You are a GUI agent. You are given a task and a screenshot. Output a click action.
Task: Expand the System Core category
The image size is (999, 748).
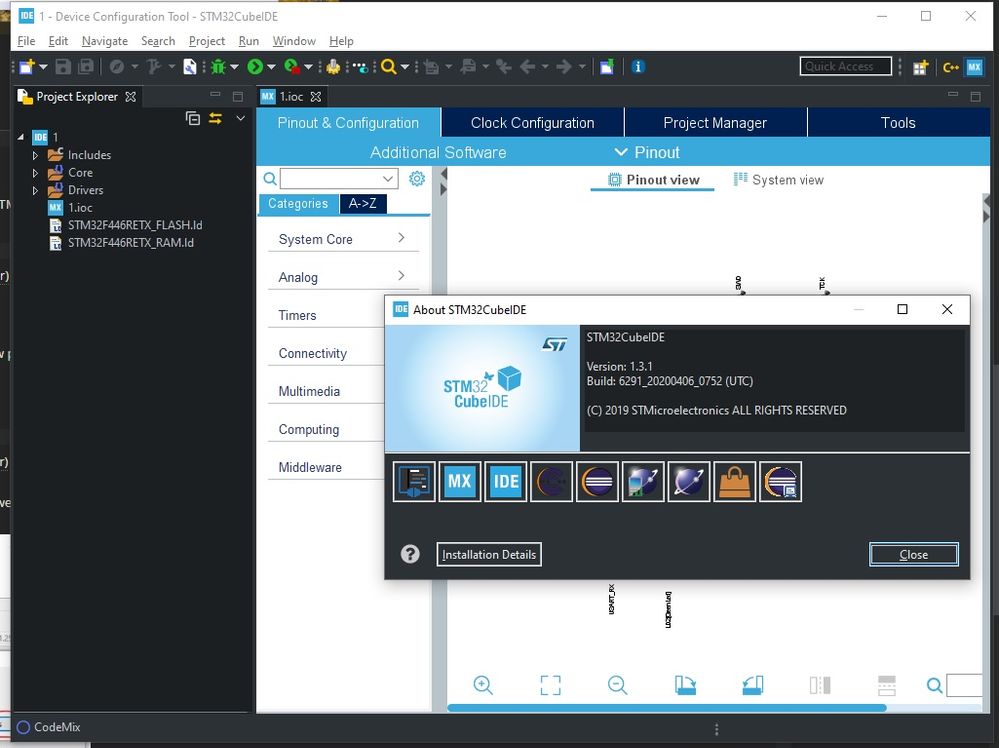tap(343, 239)
